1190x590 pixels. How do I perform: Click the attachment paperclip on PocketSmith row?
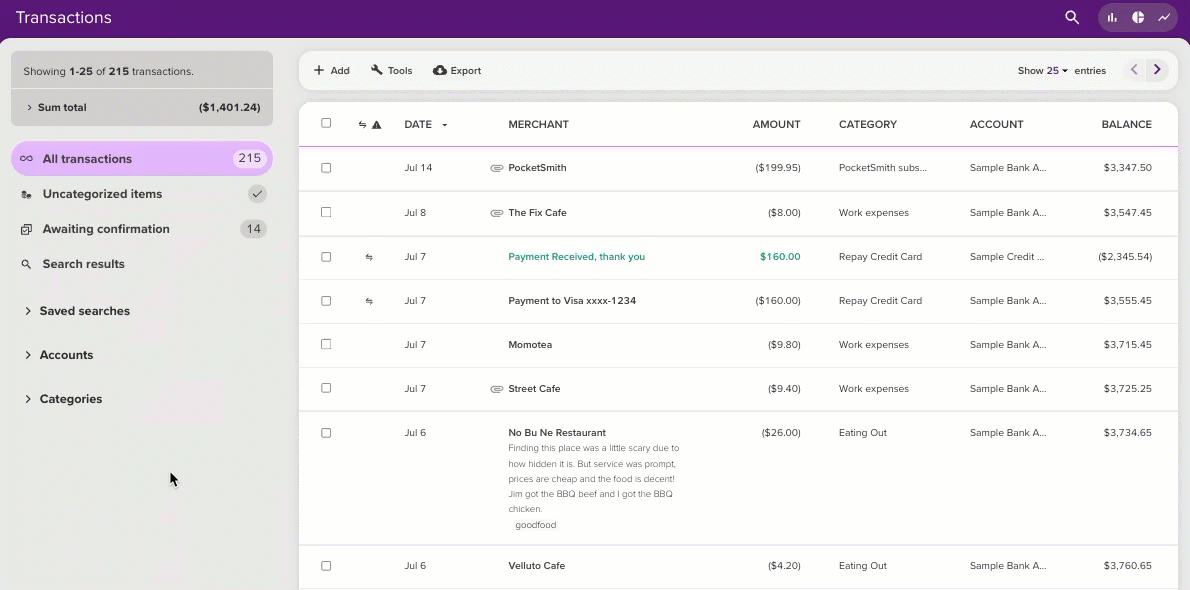coord(497,168)
